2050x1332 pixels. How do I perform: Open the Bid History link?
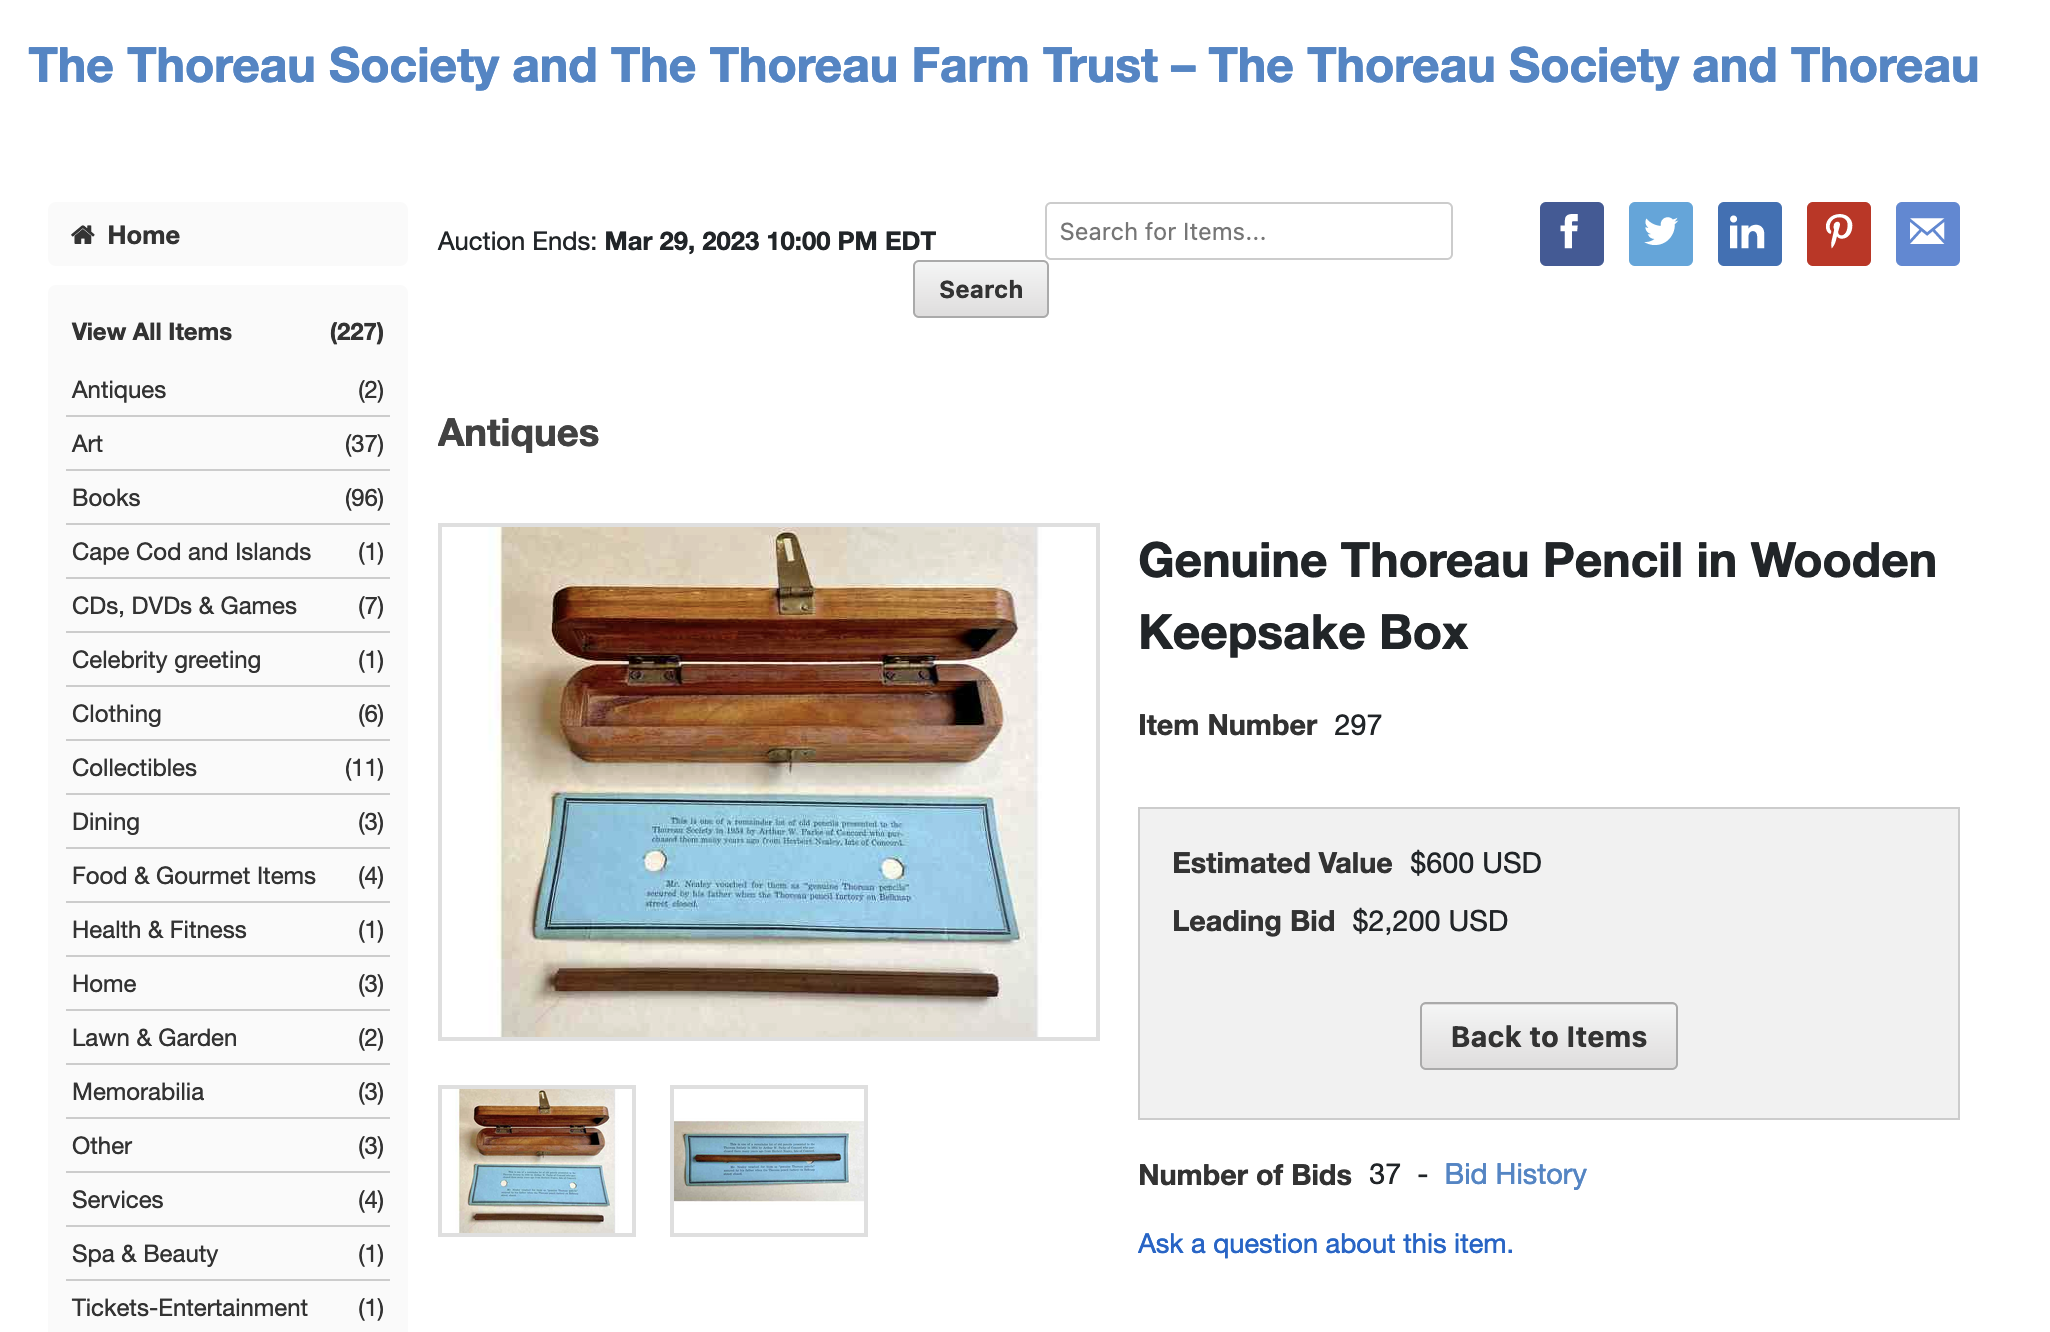pos(1515,1174)
